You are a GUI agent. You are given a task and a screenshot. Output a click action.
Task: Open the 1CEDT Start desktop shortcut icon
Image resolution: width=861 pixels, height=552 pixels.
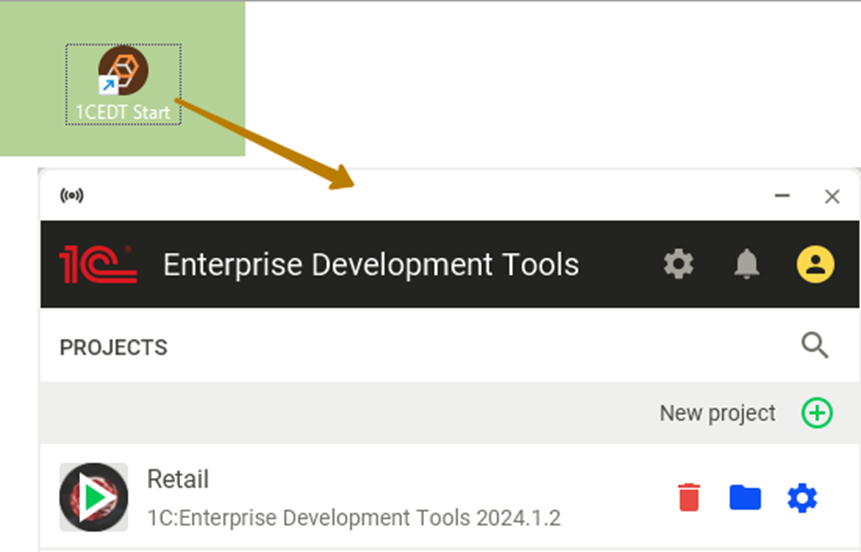pyautogui.click(x=123, y=71)
